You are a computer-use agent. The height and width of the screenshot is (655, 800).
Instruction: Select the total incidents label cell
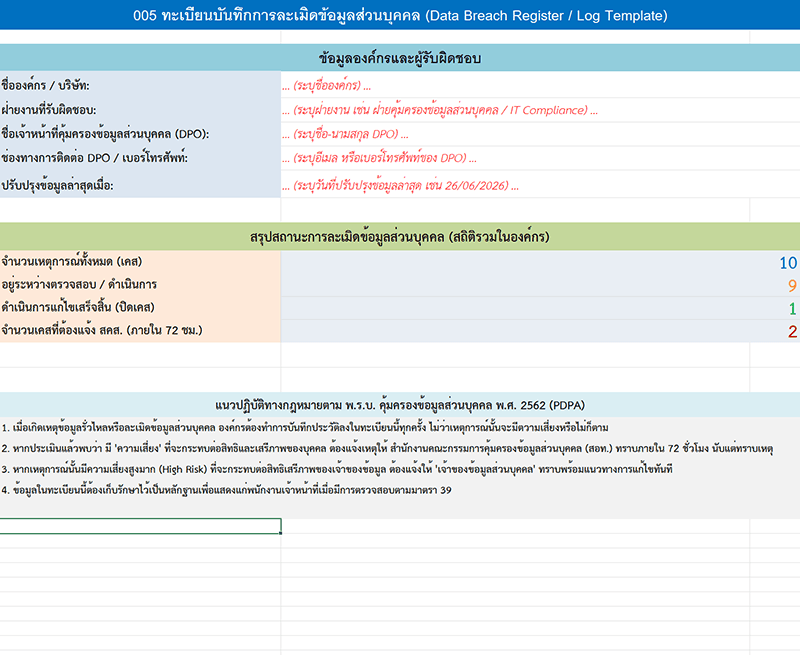click(x=140, y=262)
